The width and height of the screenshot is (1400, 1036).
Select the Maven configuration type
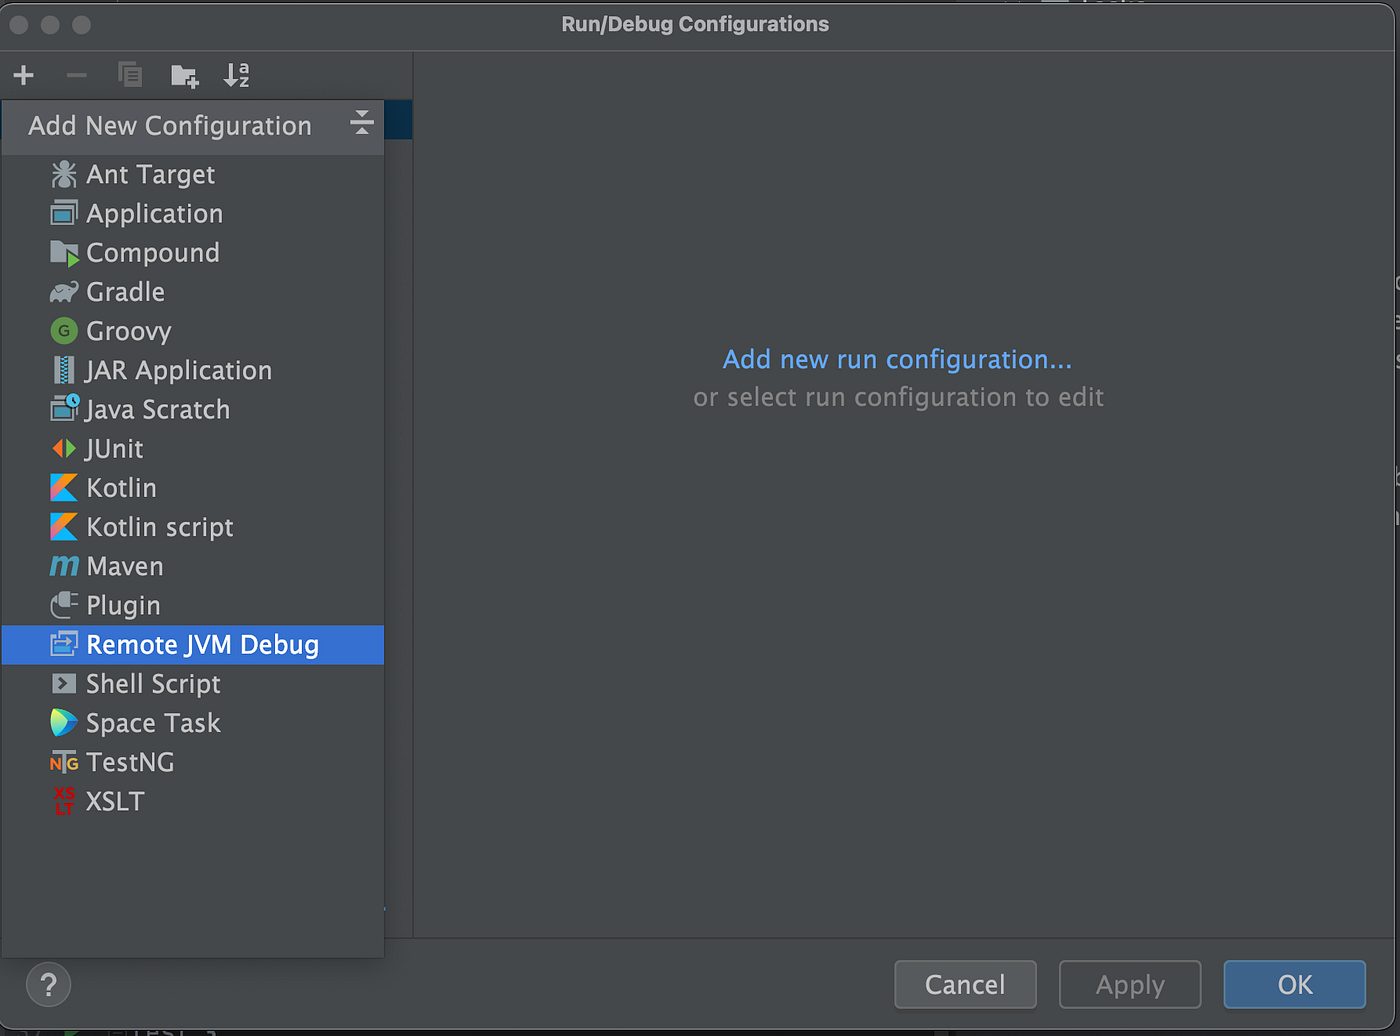coord(124,566)
